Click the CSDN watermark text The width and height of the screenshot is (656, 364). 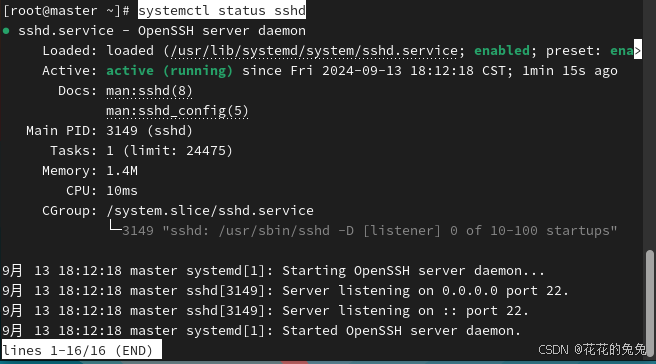click(x=592, y=349)
